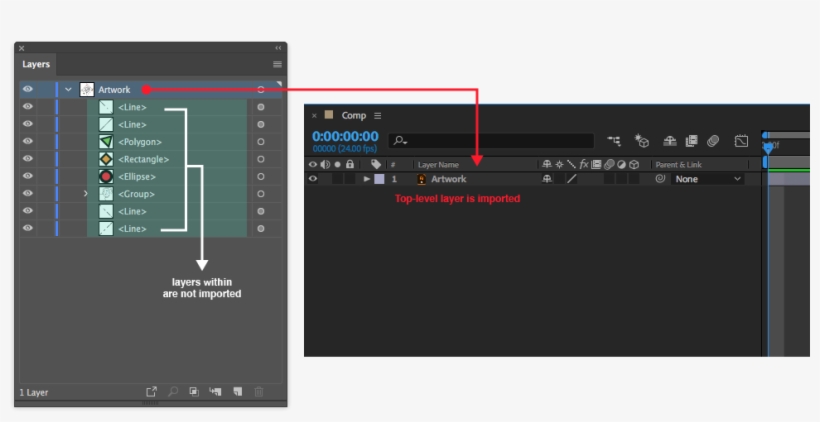Click Create New Sublayer icon
This screenshot has width=820, height=422.
pos(215,391)
